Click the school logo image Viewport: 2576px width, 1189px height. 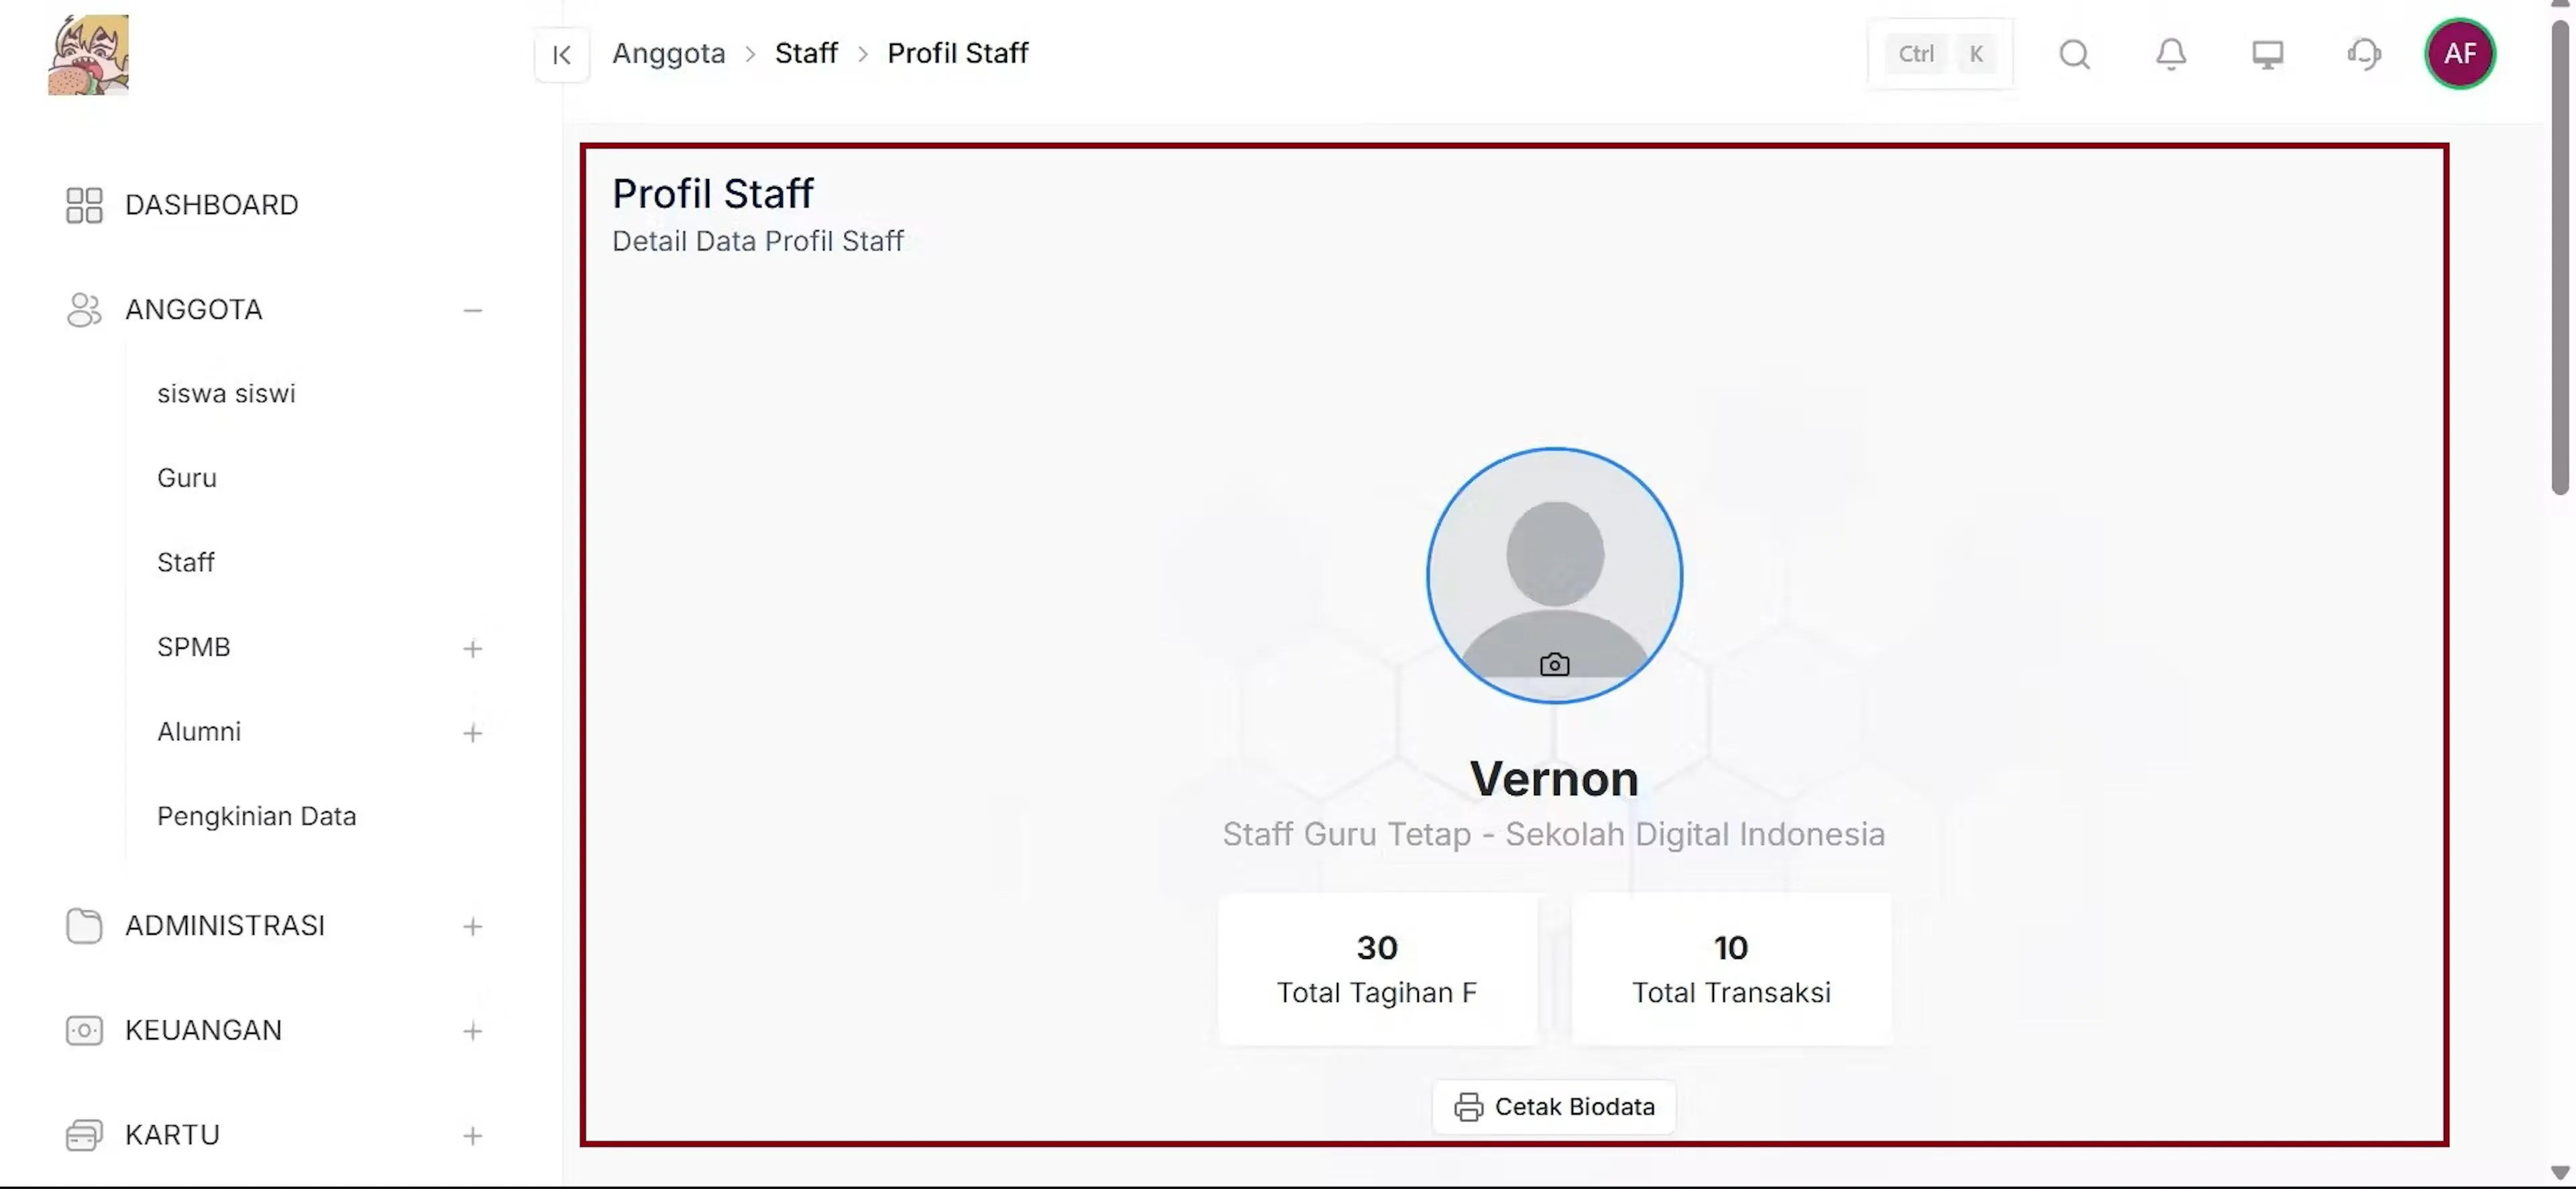(88, 55)
